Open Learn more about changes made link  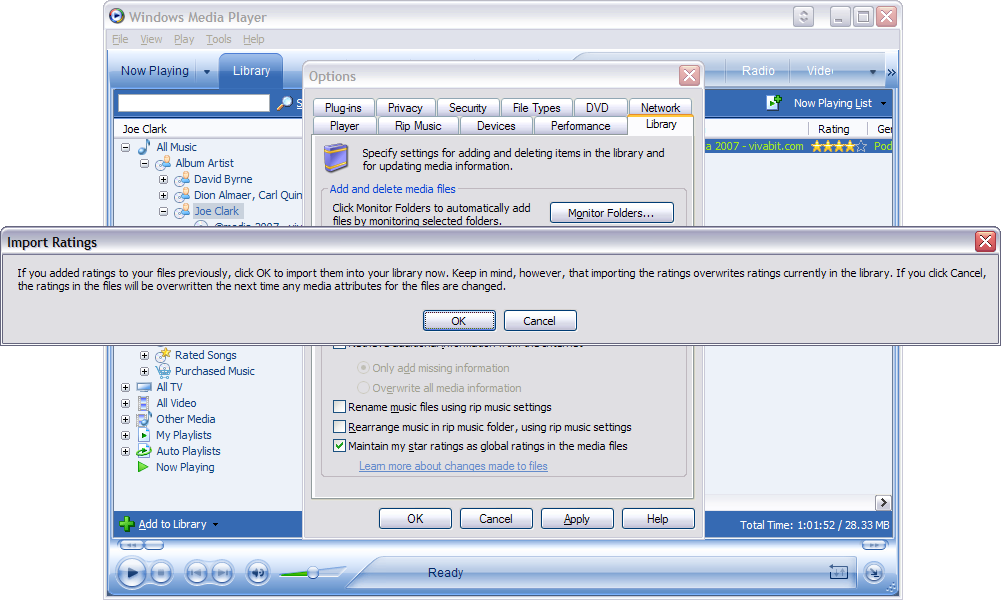pos(453,466)
